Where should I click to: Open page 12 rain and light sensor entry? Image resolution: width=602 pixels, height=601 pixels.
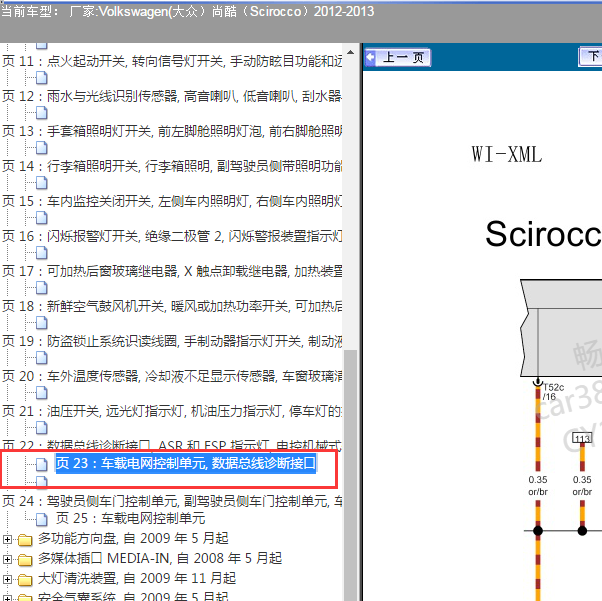(172, 96)
